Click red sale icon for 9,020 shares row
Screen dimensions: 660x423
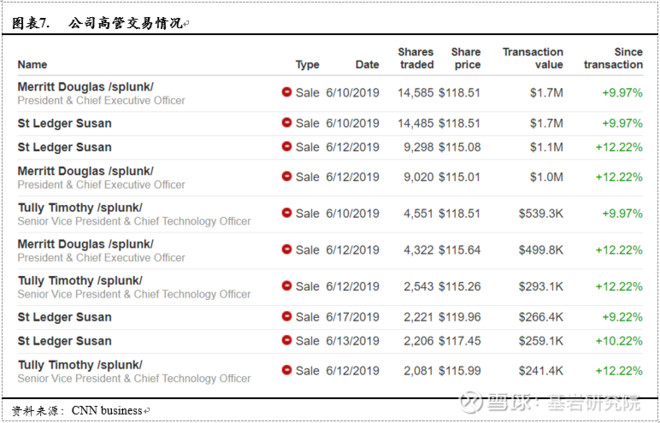point(287,177)
